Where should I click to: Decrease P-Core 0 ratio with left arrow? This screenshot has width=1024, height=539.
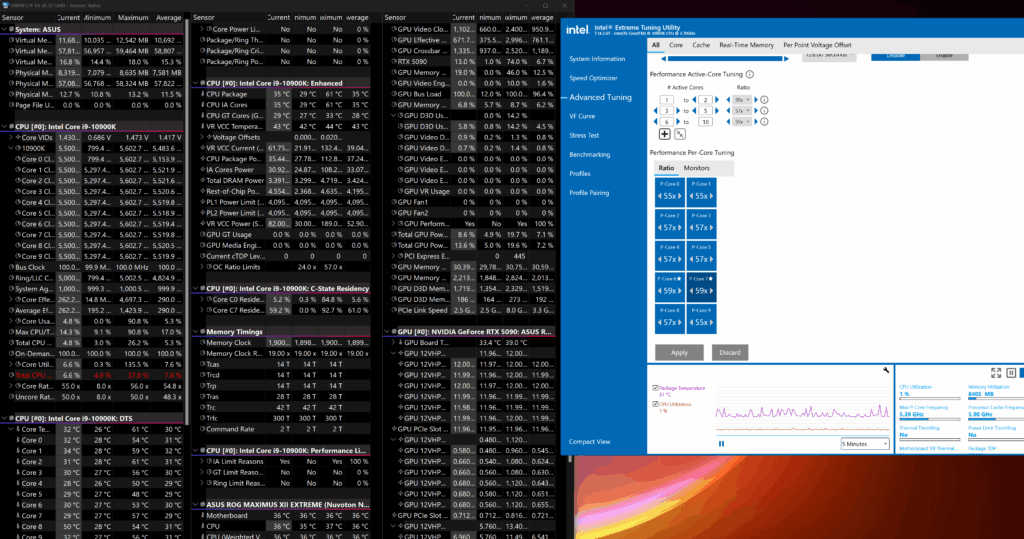point(660,196)
